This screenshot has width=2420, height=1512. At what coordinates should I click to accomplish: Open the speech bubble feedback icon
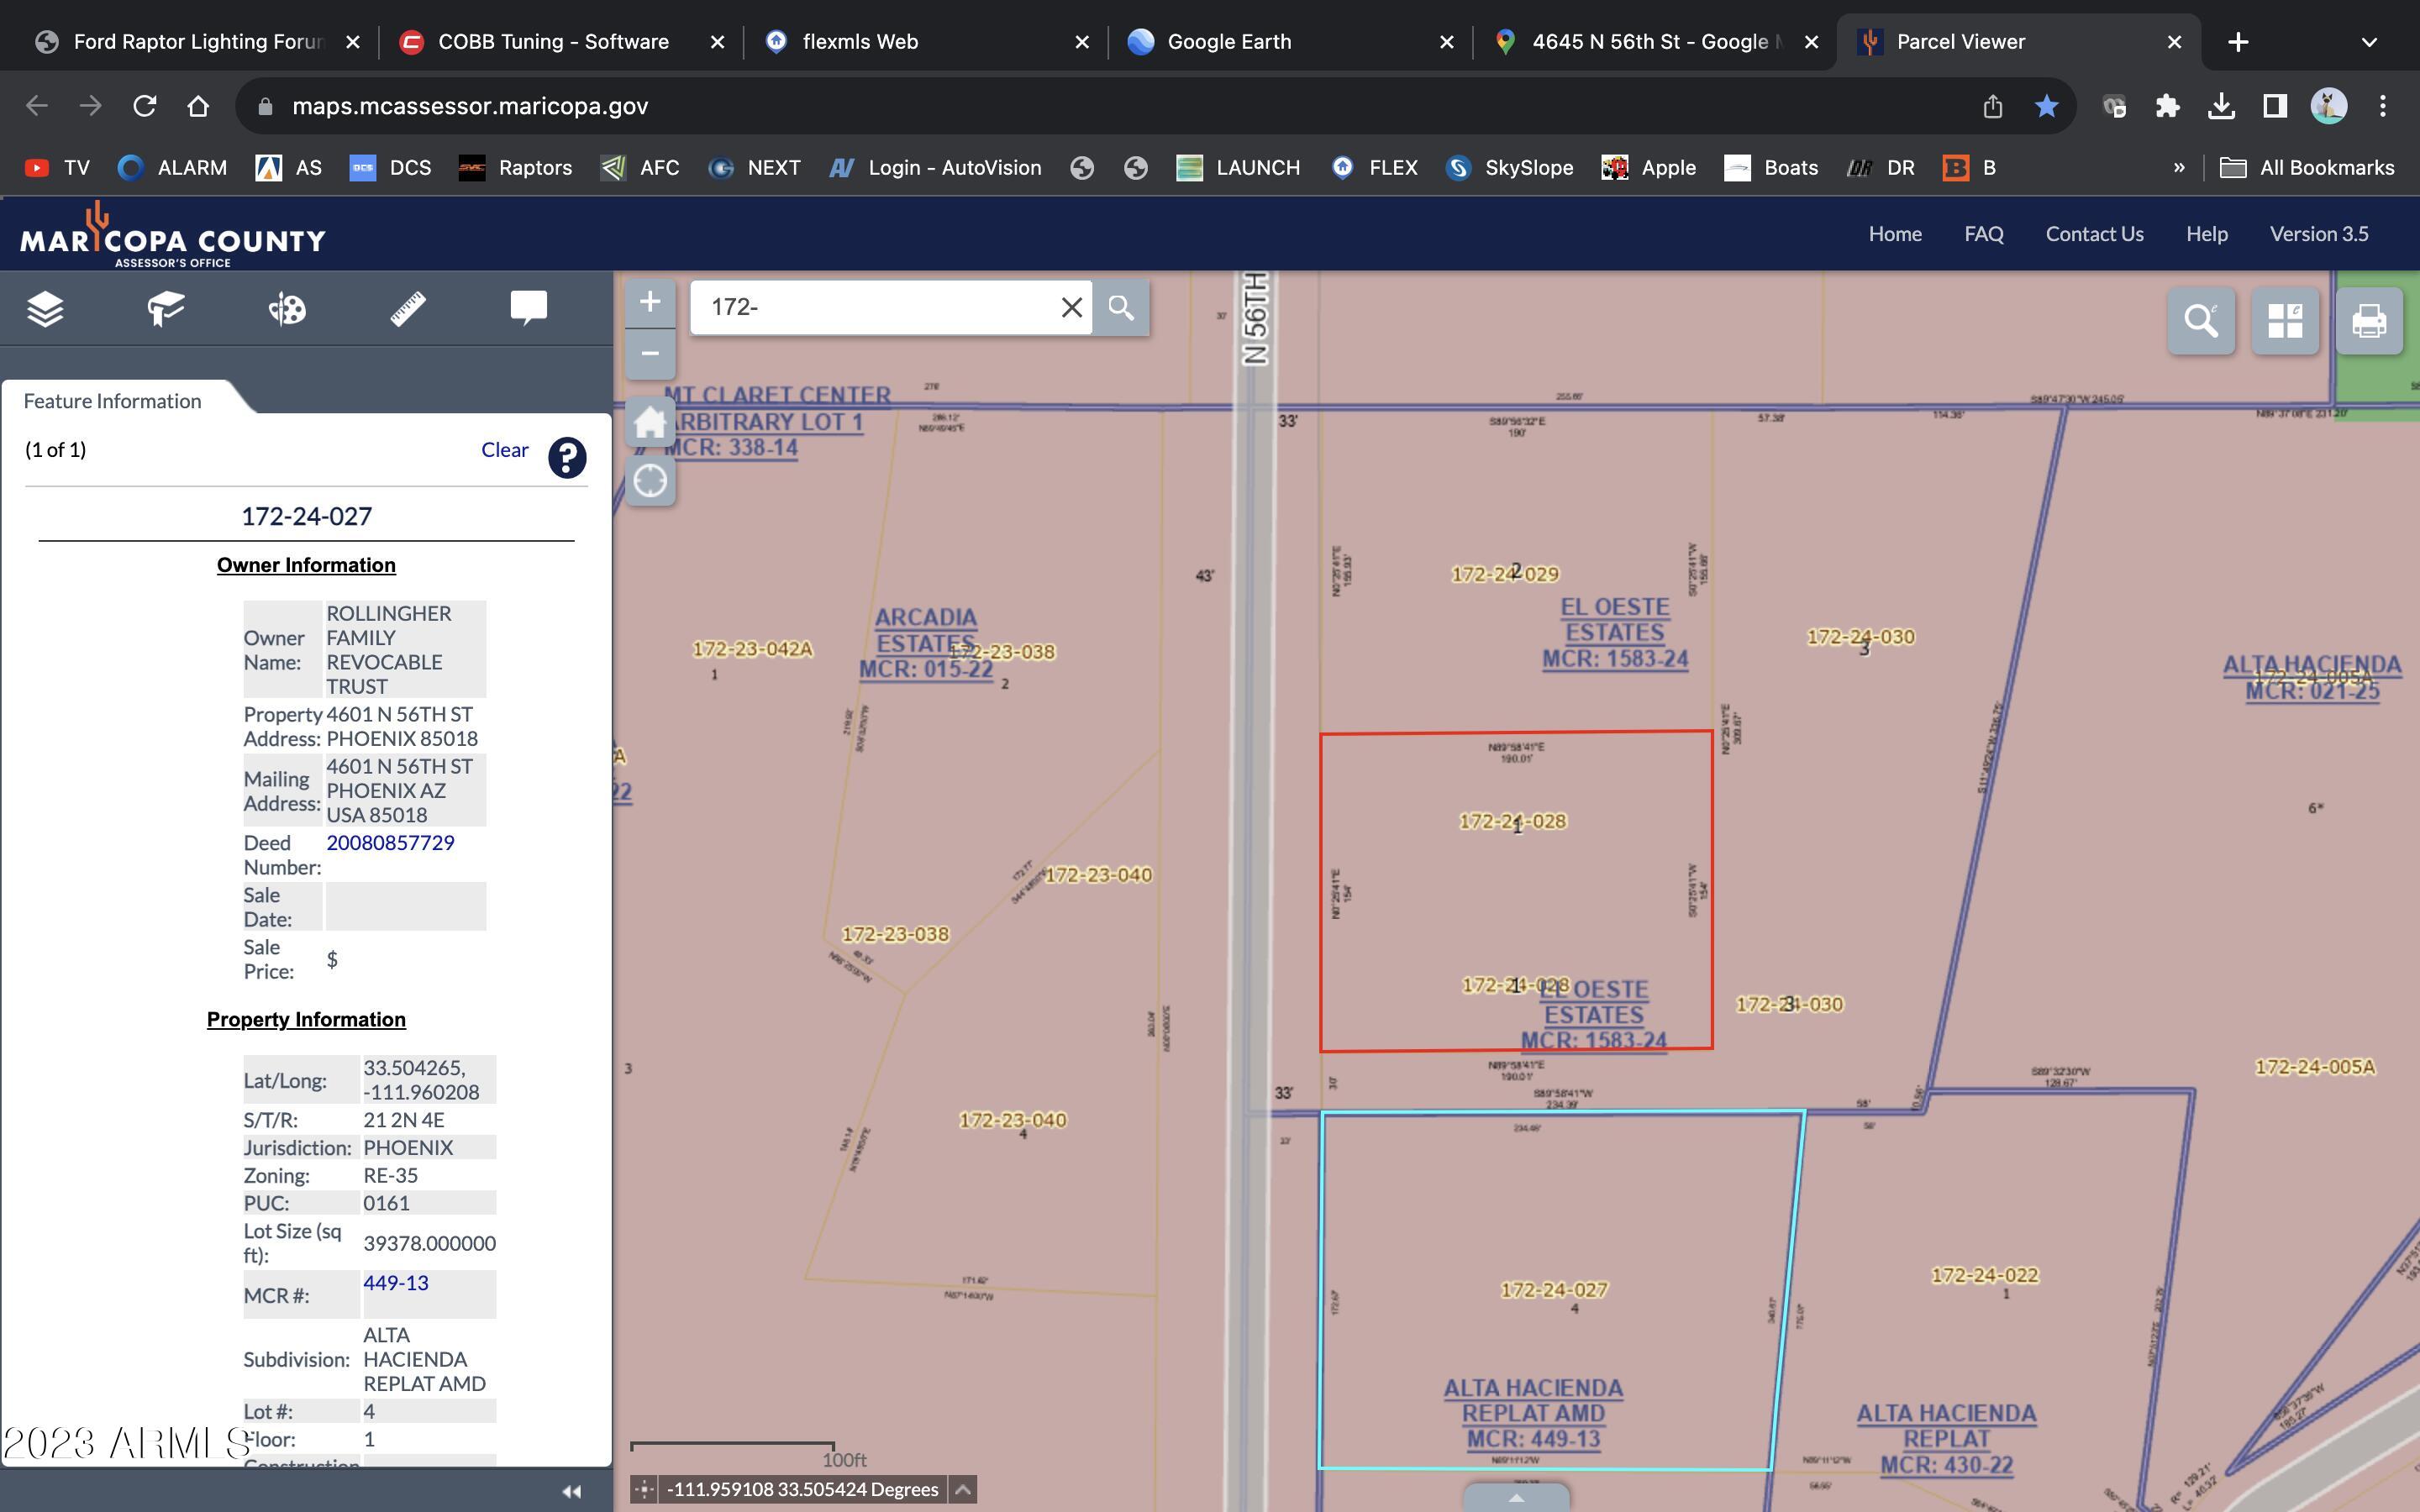pos(529,308)
